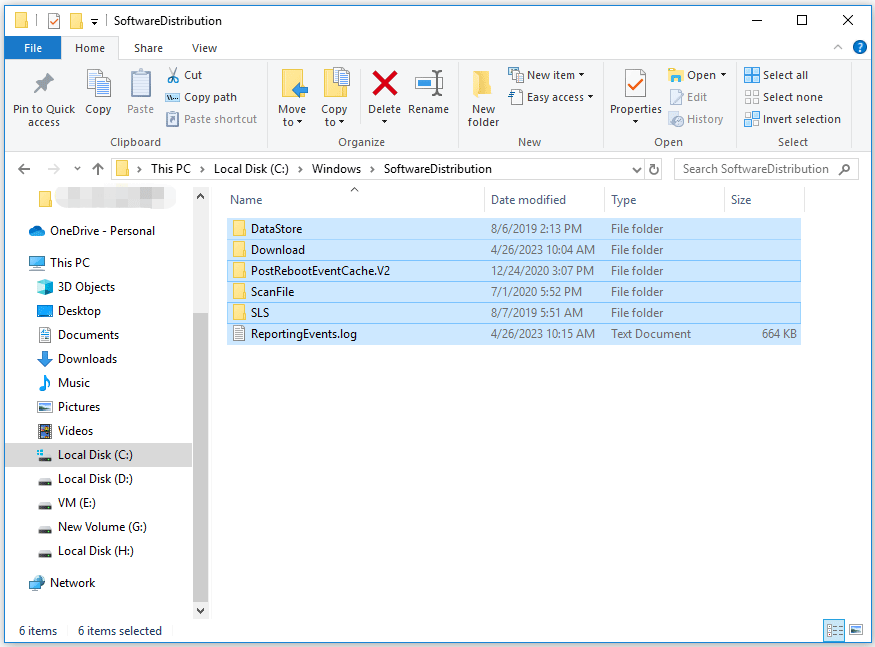This screenshot has width=875, height=647.
Task: Select the ReportingEvents.log file
Action: [513, 334]
